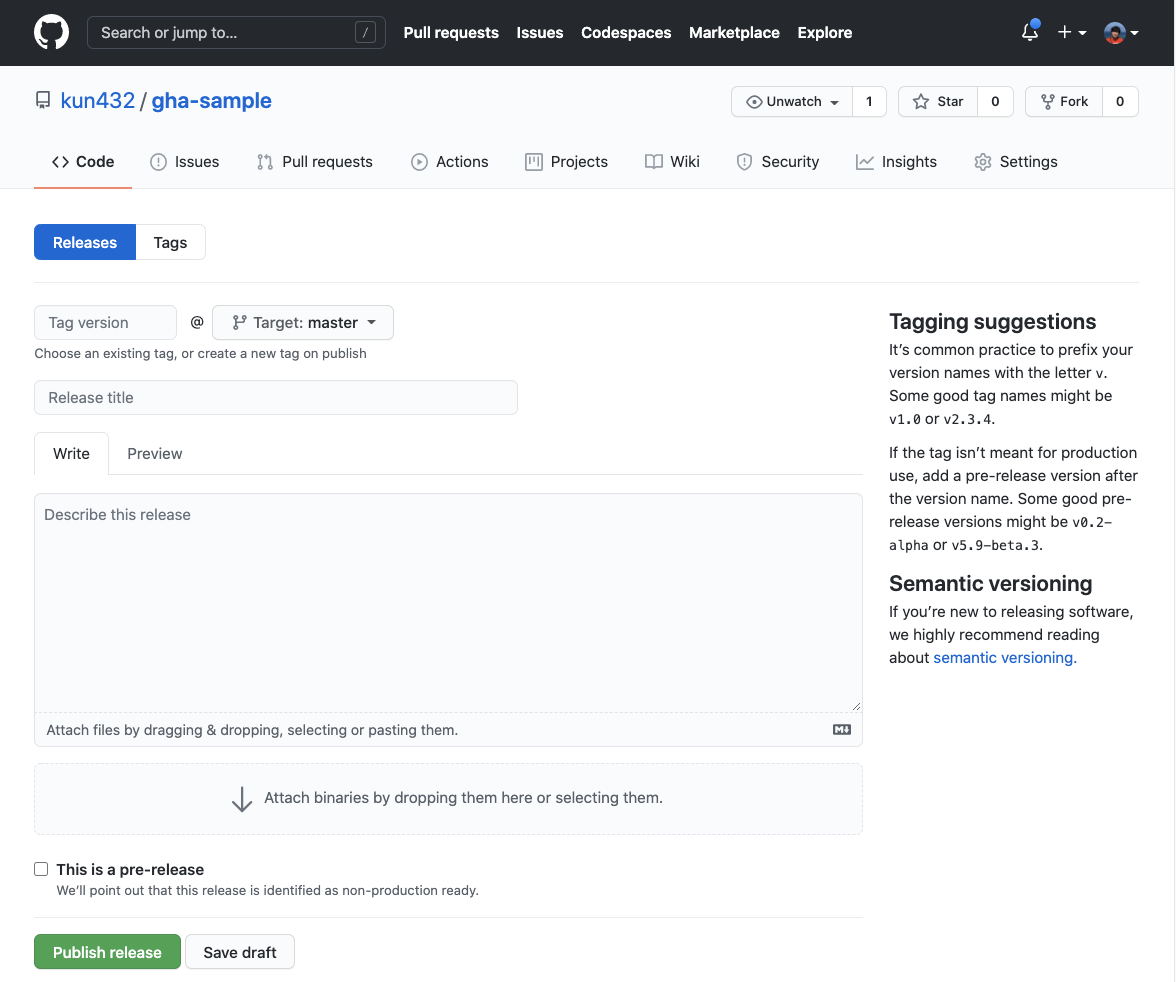
Task: Select the Tags button
Action: tap(170, 242)
